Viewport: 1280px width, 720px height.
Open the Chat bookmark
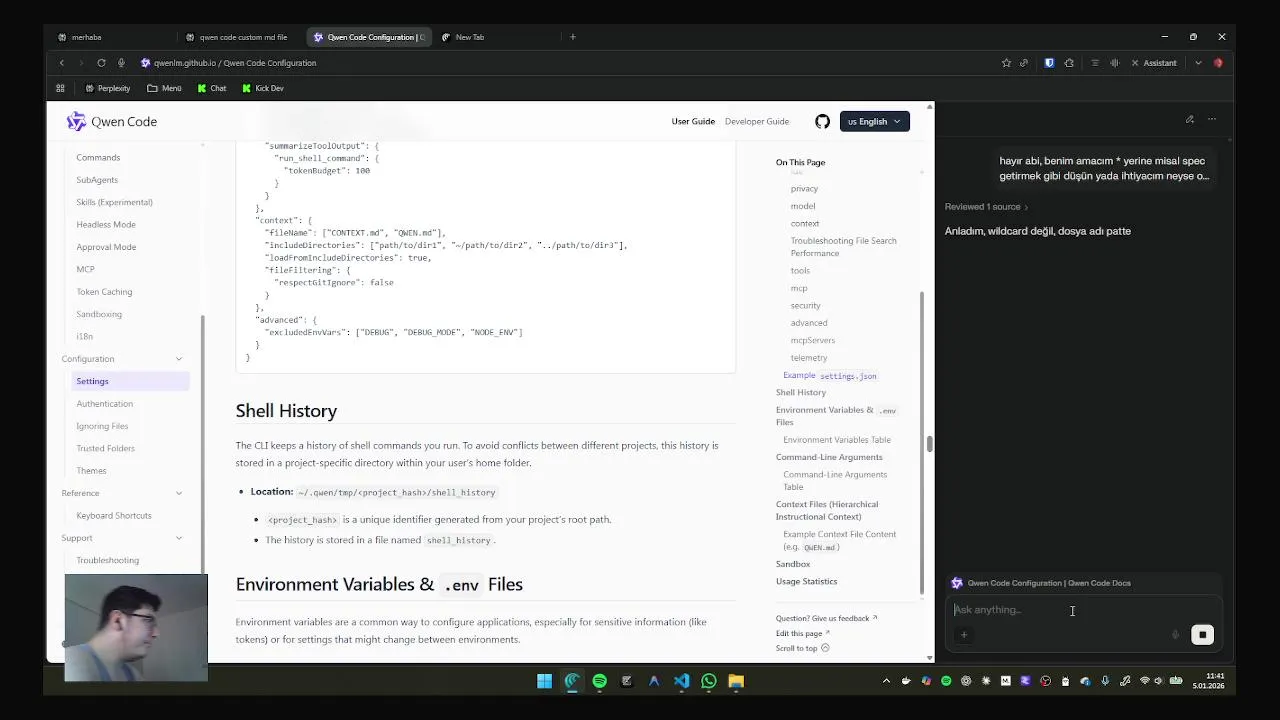point(211,88)
